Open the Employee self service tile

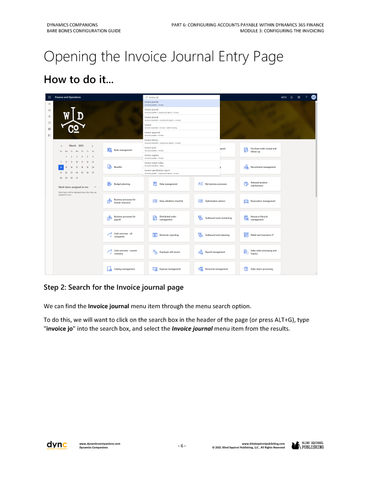coord(169,252)
